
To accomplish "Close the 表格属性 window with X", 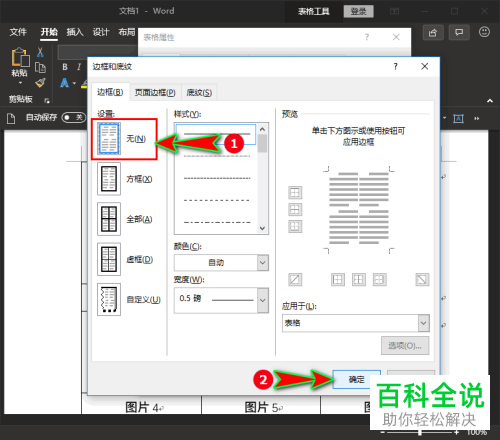I will [x=396, y=37].
